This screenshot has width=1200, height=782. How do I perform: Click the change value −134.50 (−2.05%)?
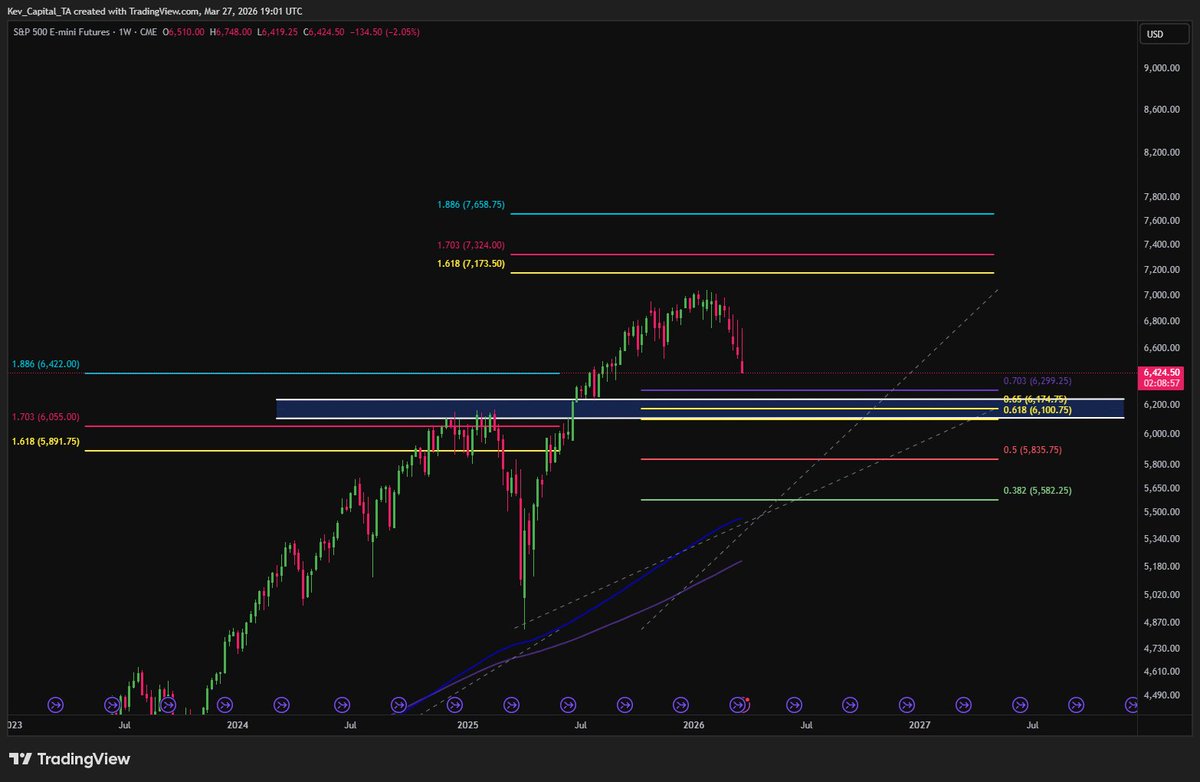(385, 32)
